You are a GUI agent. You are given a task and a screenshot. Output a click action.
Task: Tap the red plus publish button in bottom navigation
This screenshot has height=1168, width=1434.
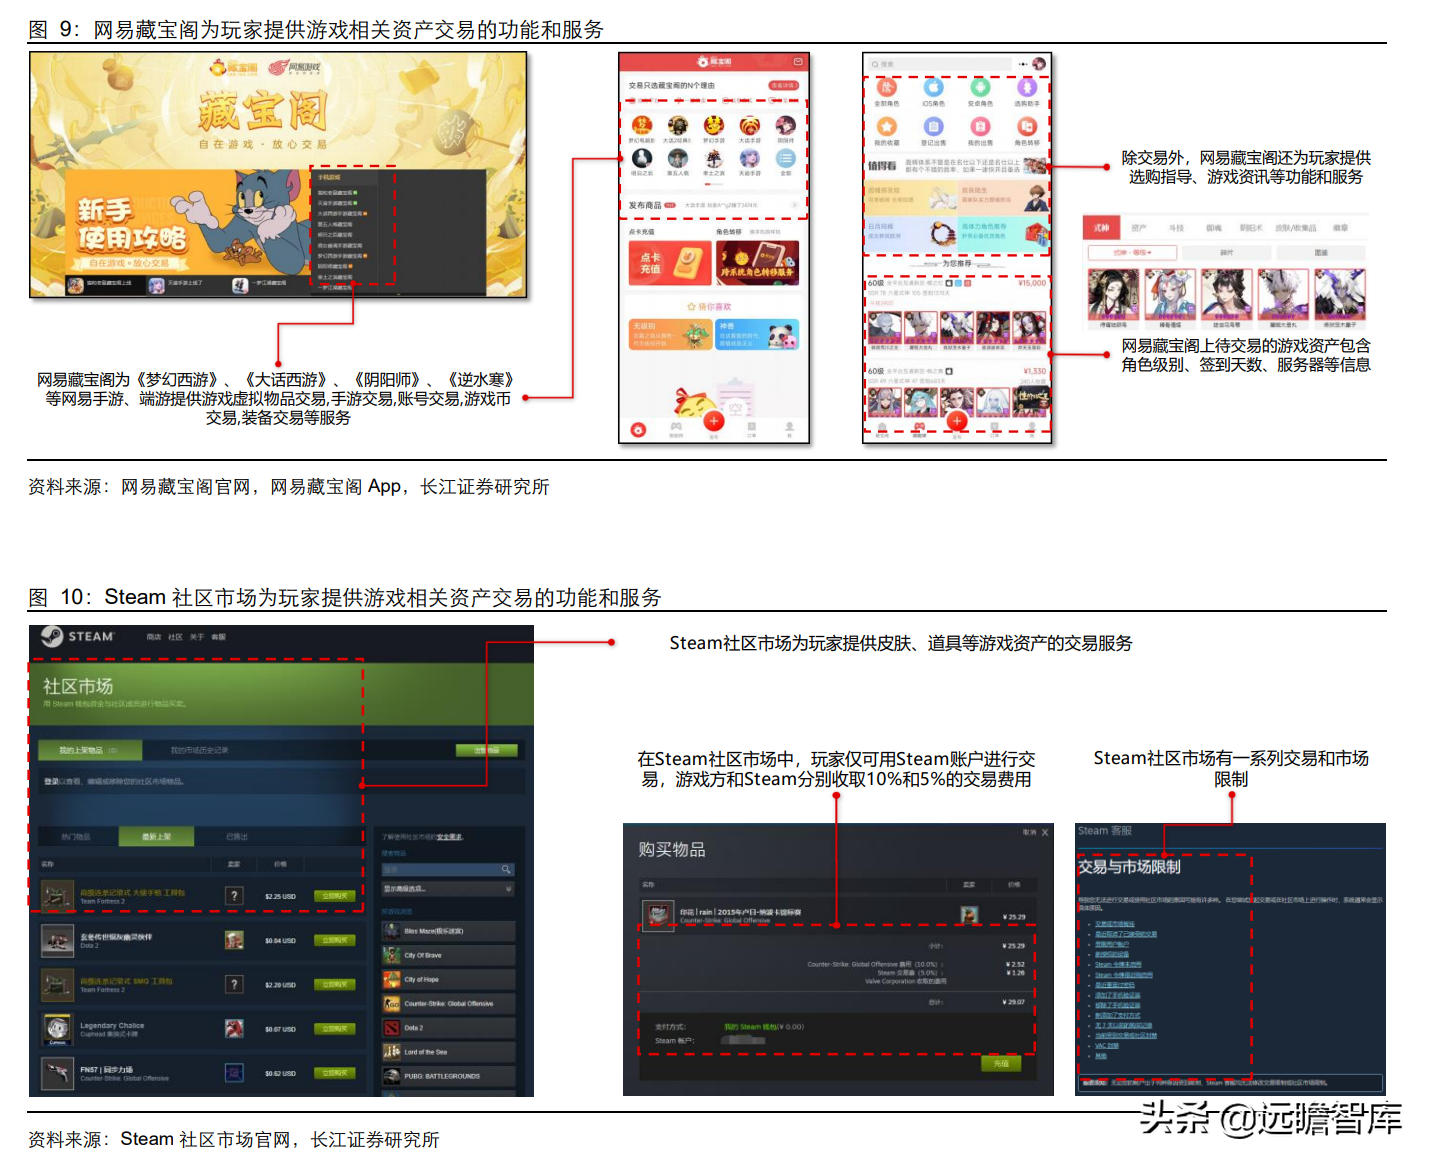point(713,423)
